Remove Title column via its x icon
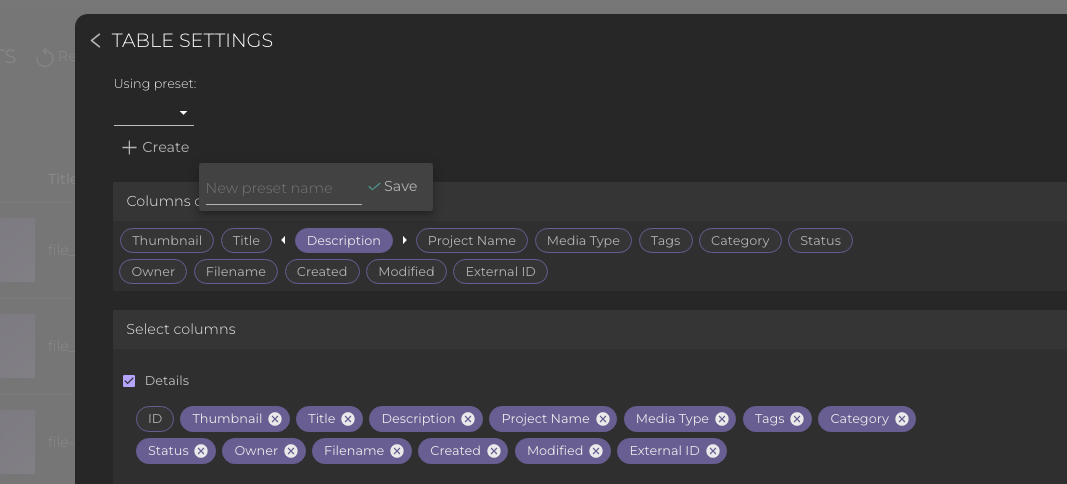Image resolution: width=1067 pixels, height=484 pixels. (348, 419)
